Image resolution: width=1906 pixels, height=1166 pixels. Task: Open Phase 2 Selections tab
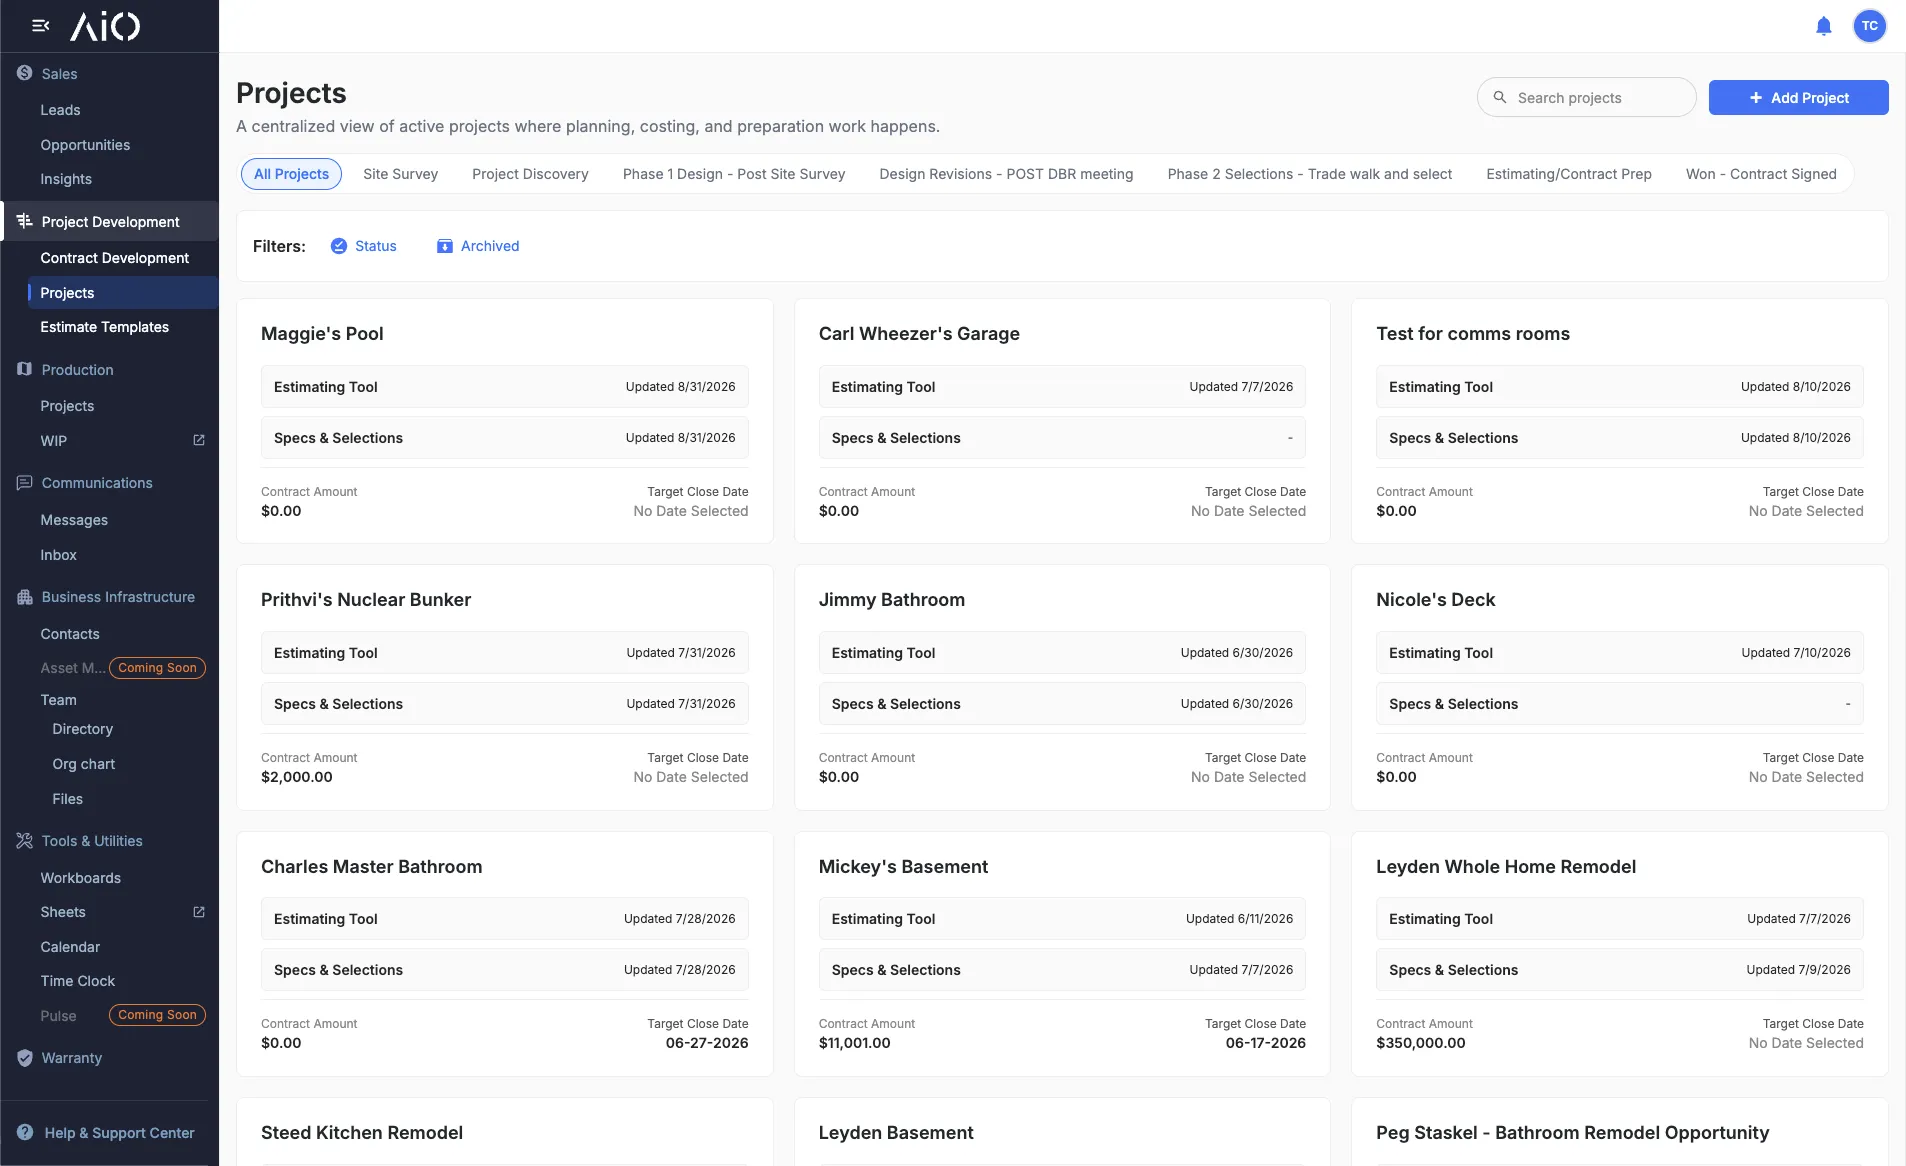coord(1309,174)
